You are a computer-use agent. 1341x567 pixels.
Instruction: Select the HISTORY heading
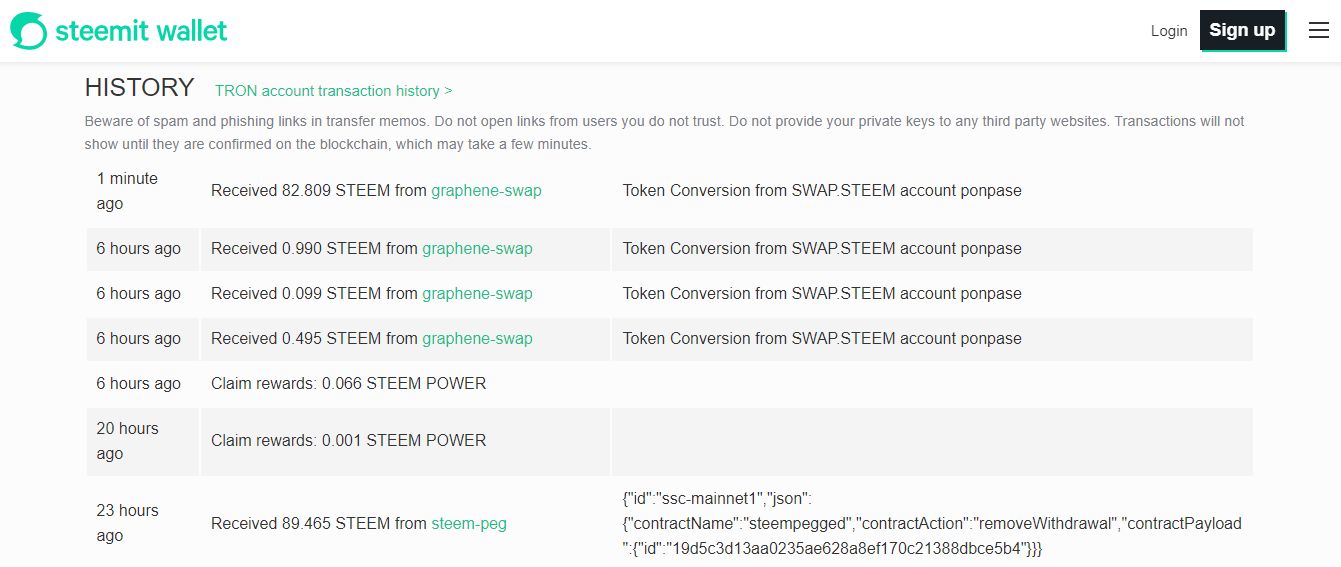[140, 88]
